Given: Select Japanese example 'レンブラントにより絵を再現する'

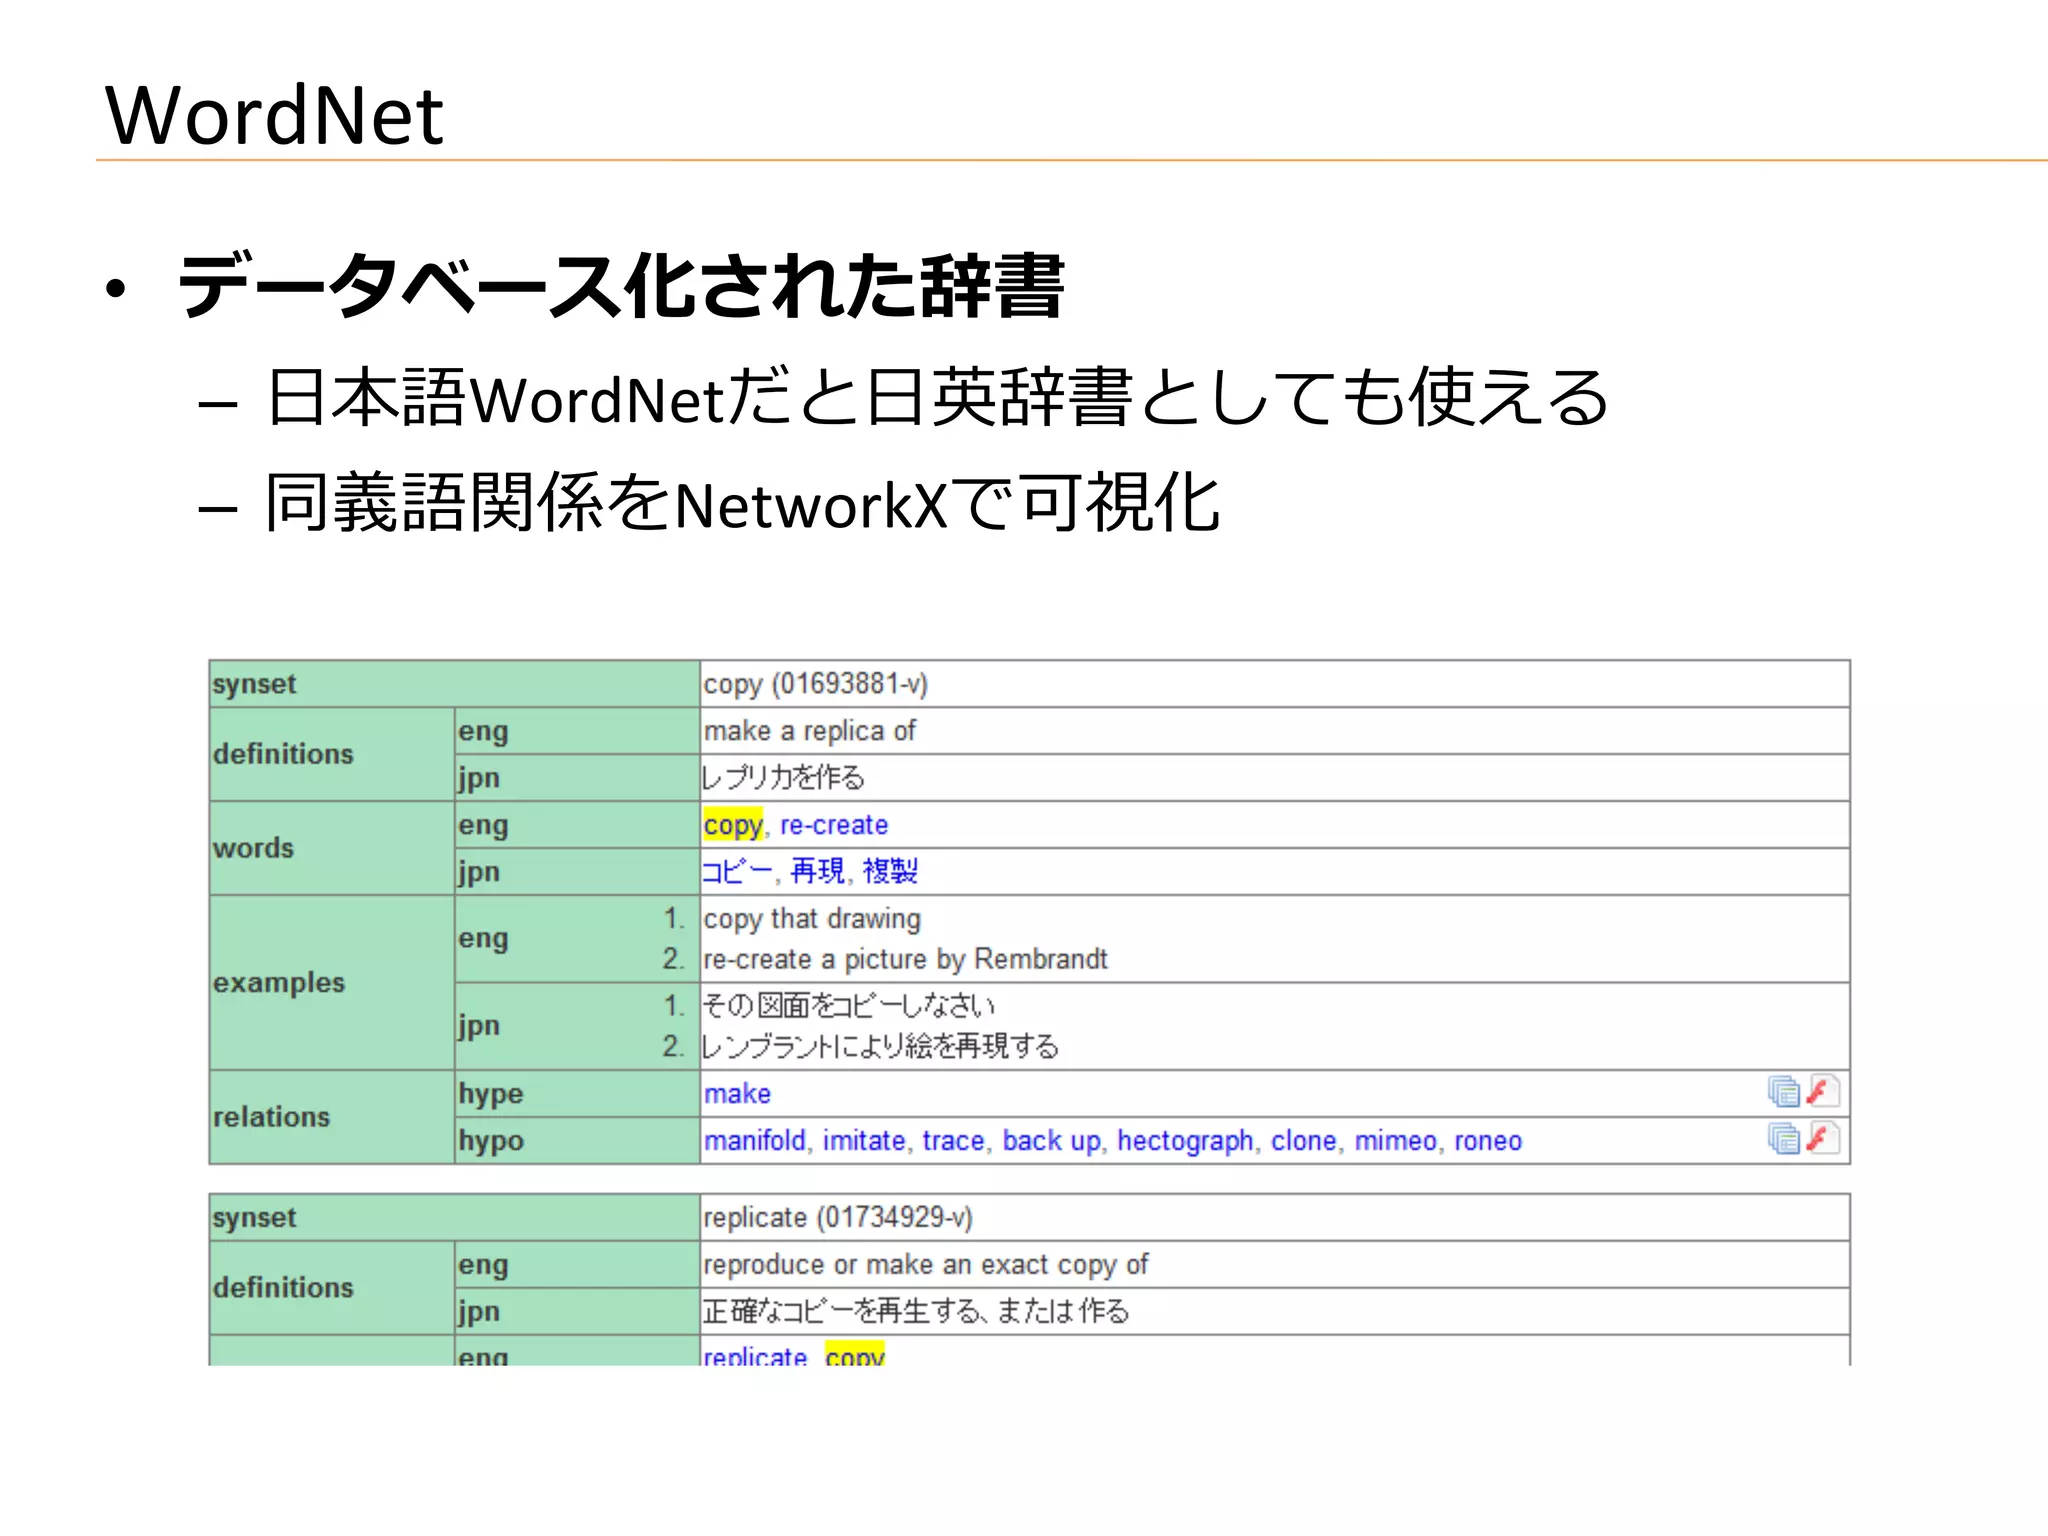Looking at the screenshot, I should pyautogui.click(x=880, y=1046).
